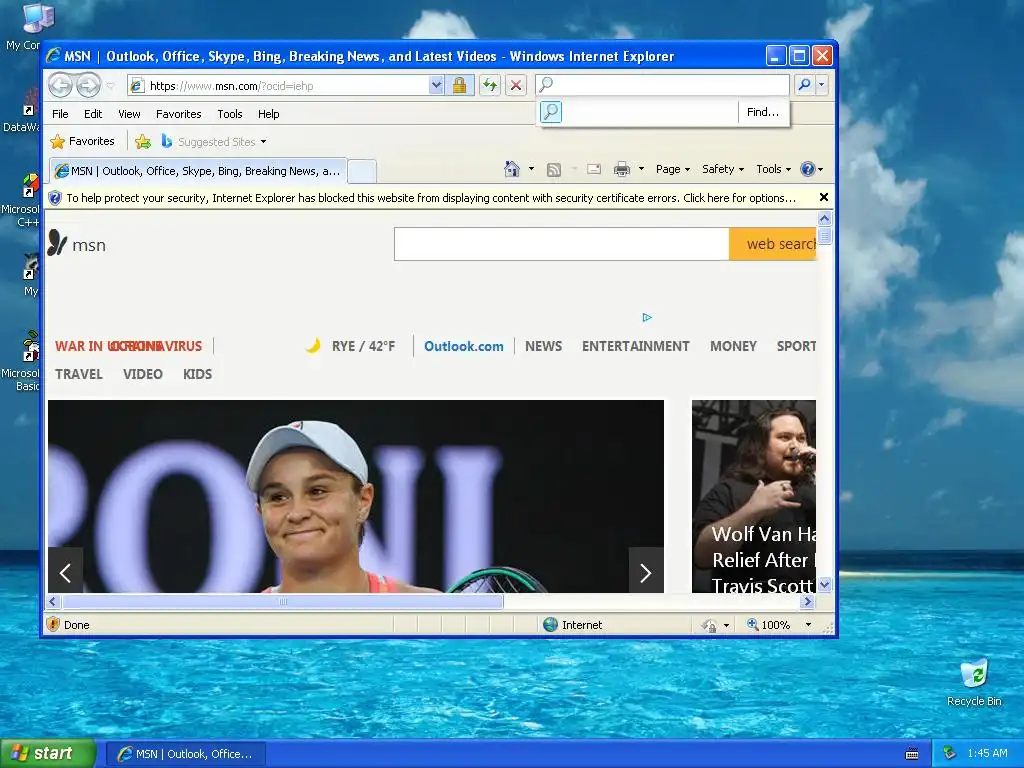Screen dimensions: 1024x768
Task: Expand the Home button dropdown arrow
Action: (x=531, y=169)
